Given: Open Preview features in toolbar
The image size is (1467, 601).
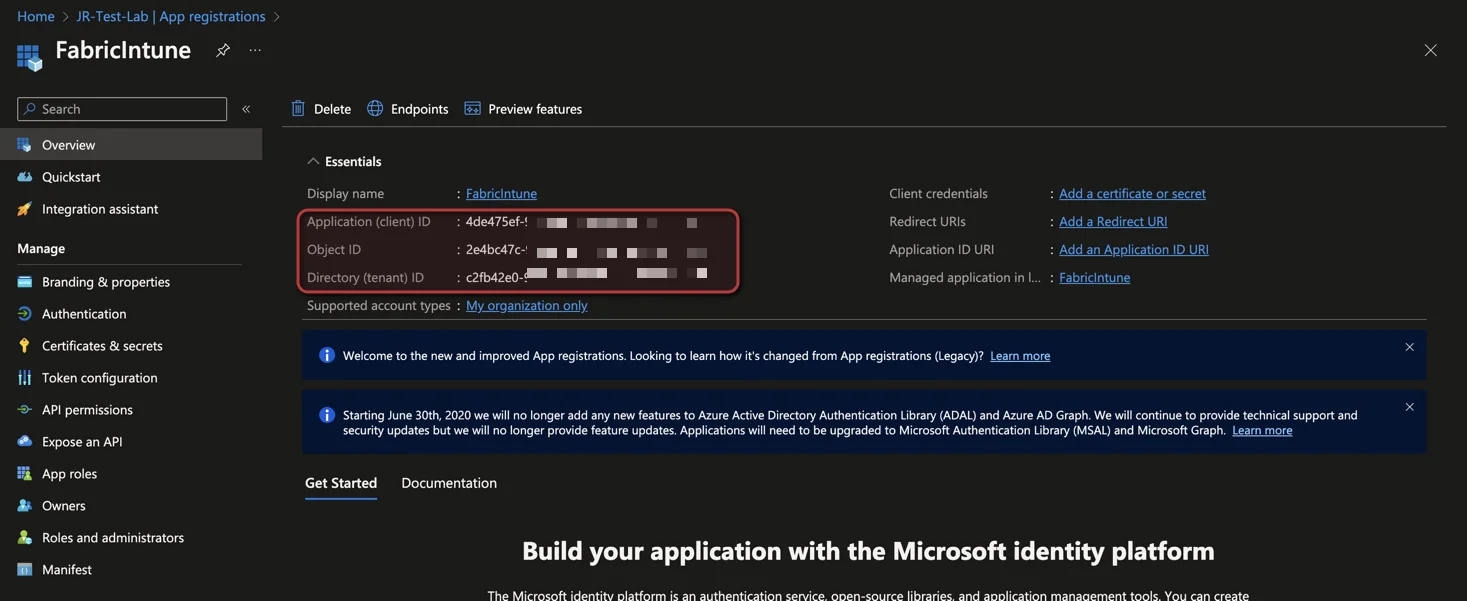Looking at the screenshot, I should [x=523, y=108].
